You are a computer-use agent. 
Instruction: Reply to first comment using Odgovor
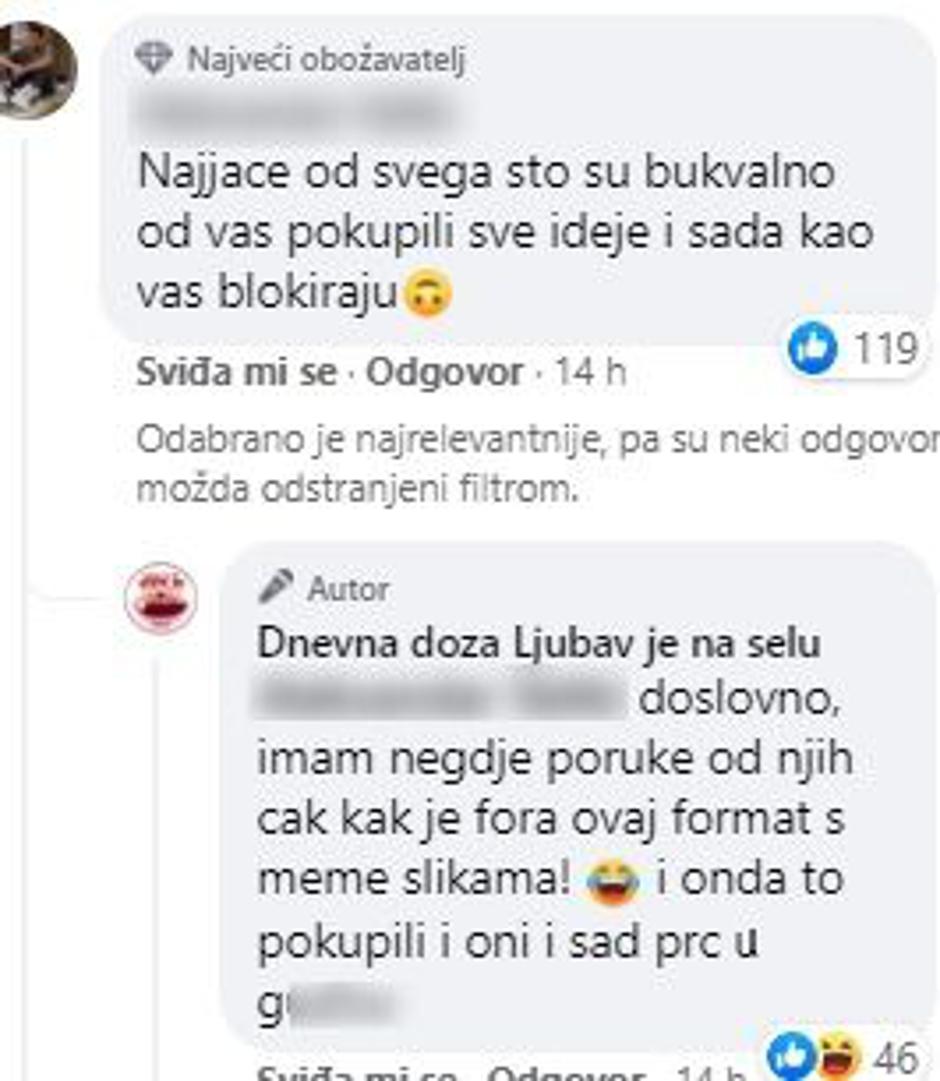pyautogui.click(x=444, y=373)
